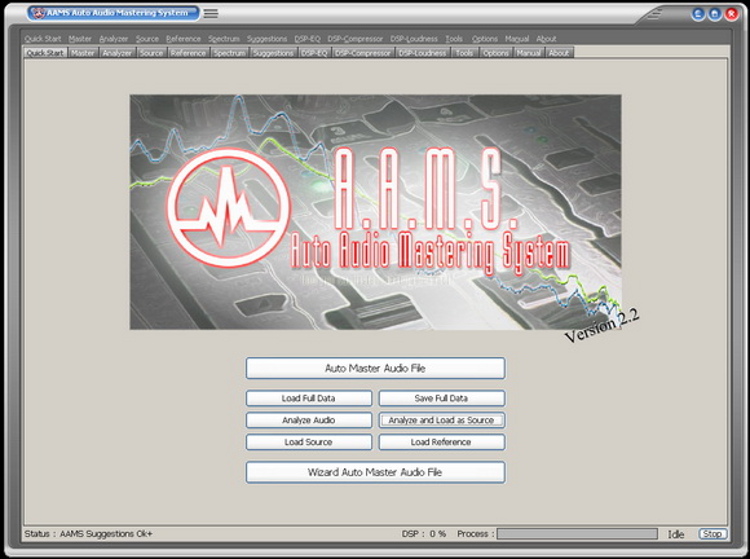Open the DSP-EQ menu
This screenshot has height=559, width=750.
point(308,39)
